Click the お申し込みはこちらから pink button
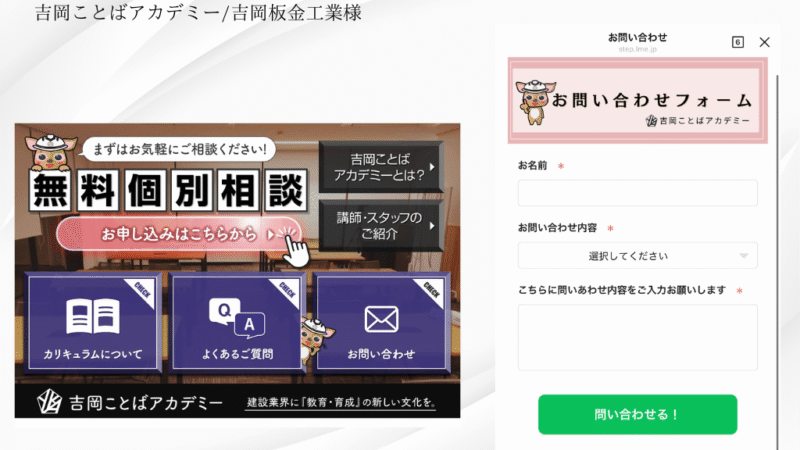The height and width of the screenshot is (450, 800). coord(179,234)
